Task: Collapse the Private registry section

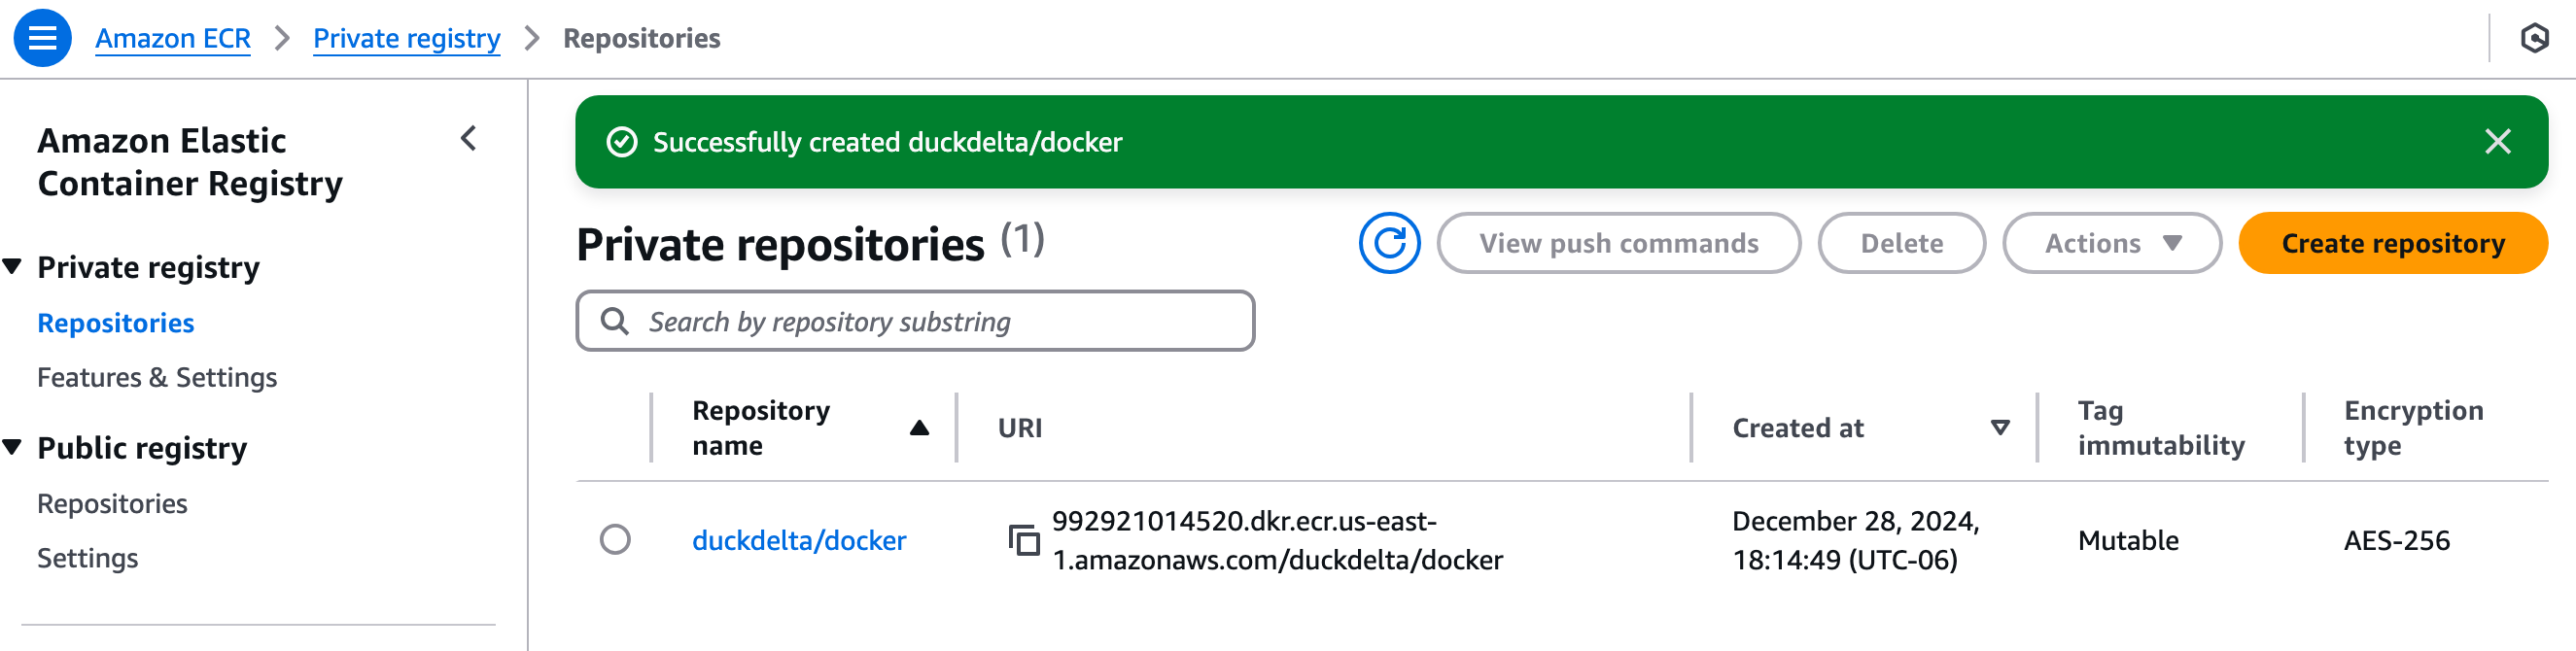Action: (x=14, y=266)
